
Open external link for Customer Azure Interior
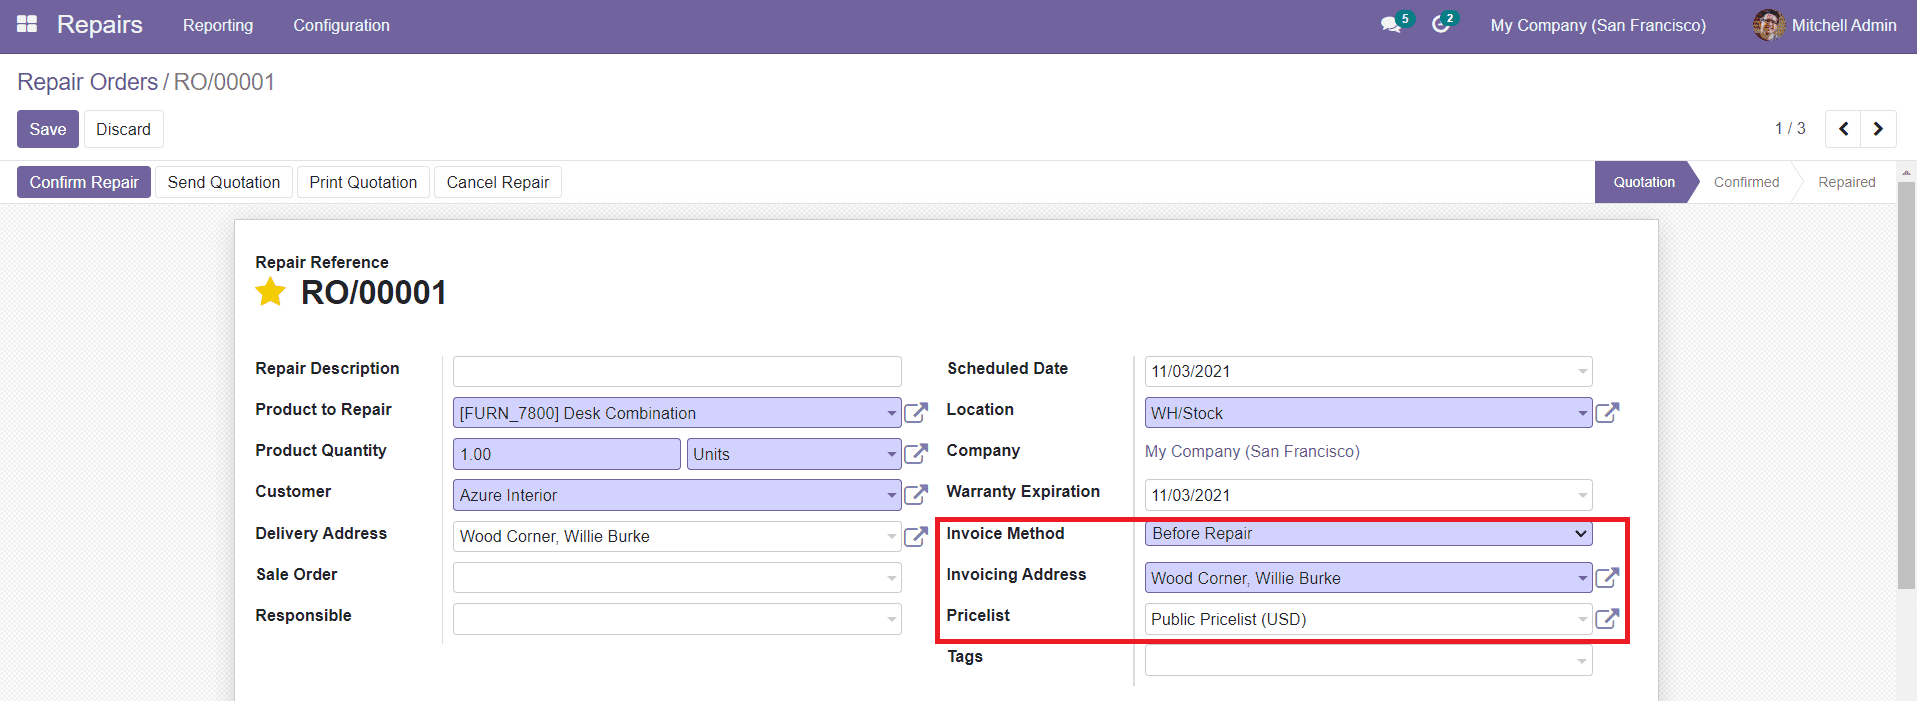click(916, 495)
